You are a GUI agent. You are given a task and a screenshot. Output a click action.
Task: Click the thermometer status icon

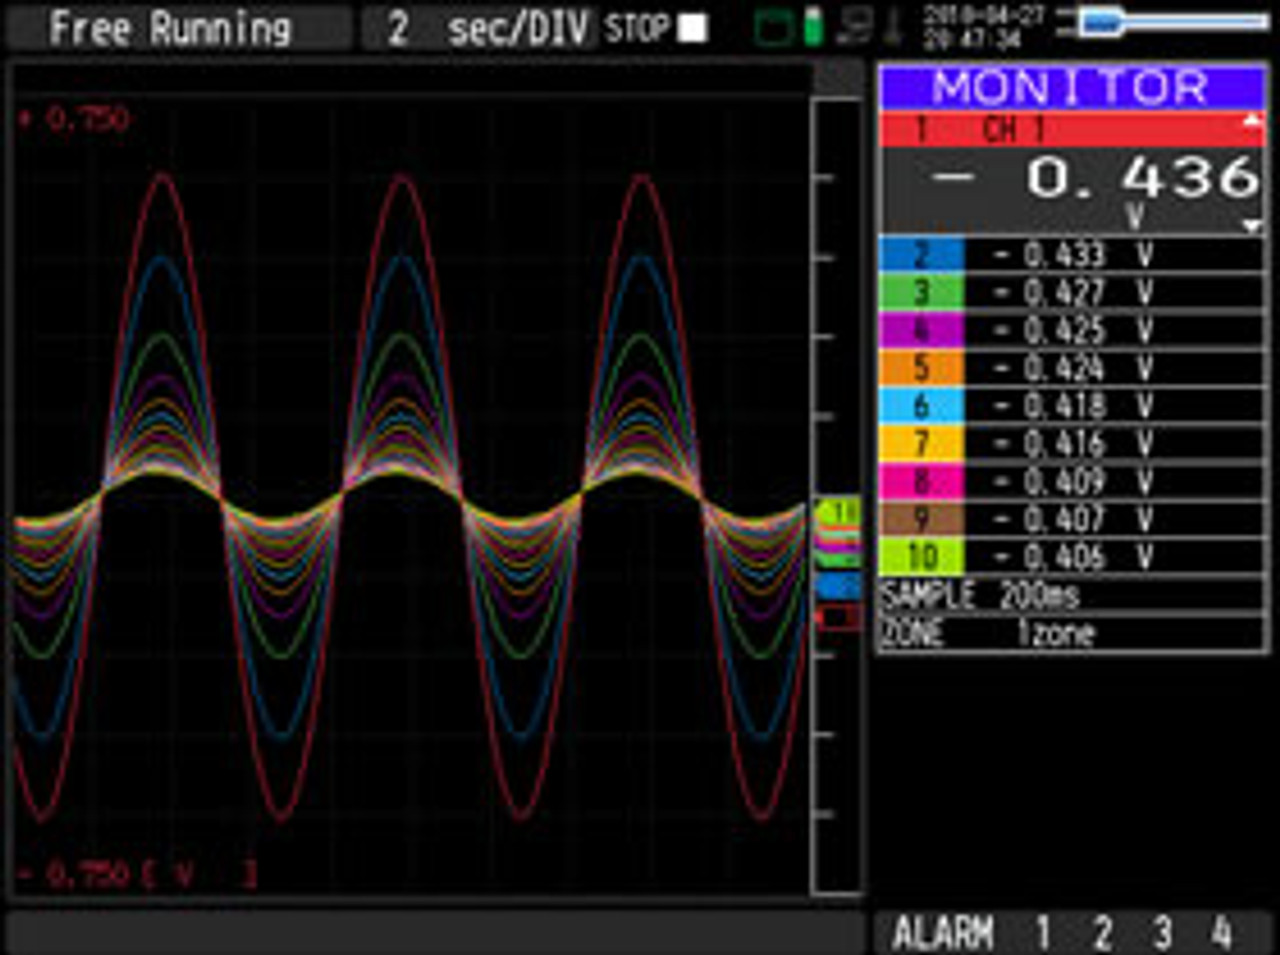tap(894, 27)
